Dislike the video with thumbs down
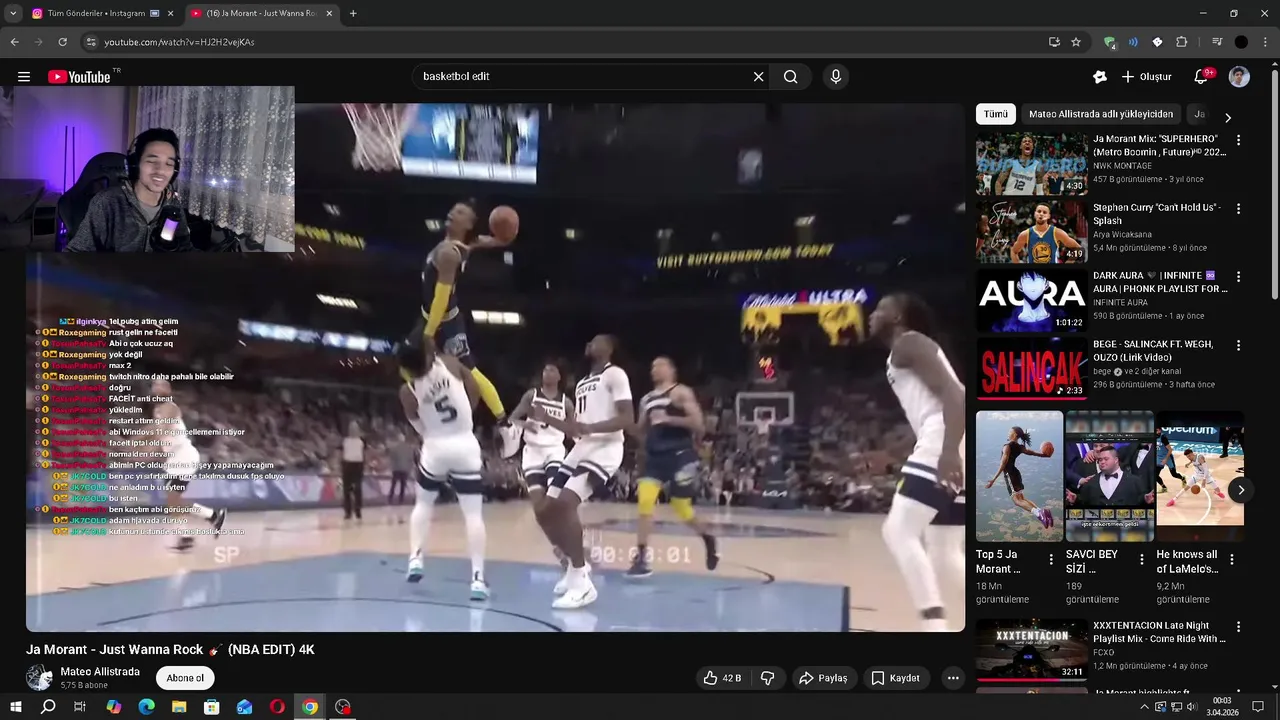The image size is (1280, 720). [x=767, y=678]
